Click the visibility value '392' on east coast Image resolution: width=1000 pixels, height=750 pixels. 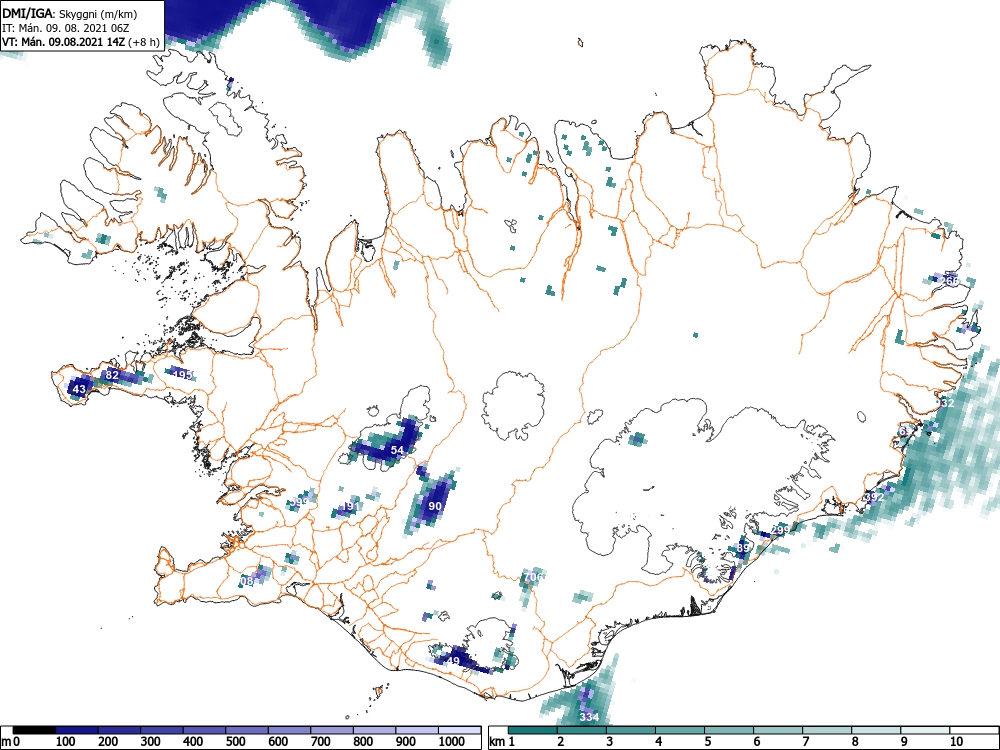click(875, 496)
